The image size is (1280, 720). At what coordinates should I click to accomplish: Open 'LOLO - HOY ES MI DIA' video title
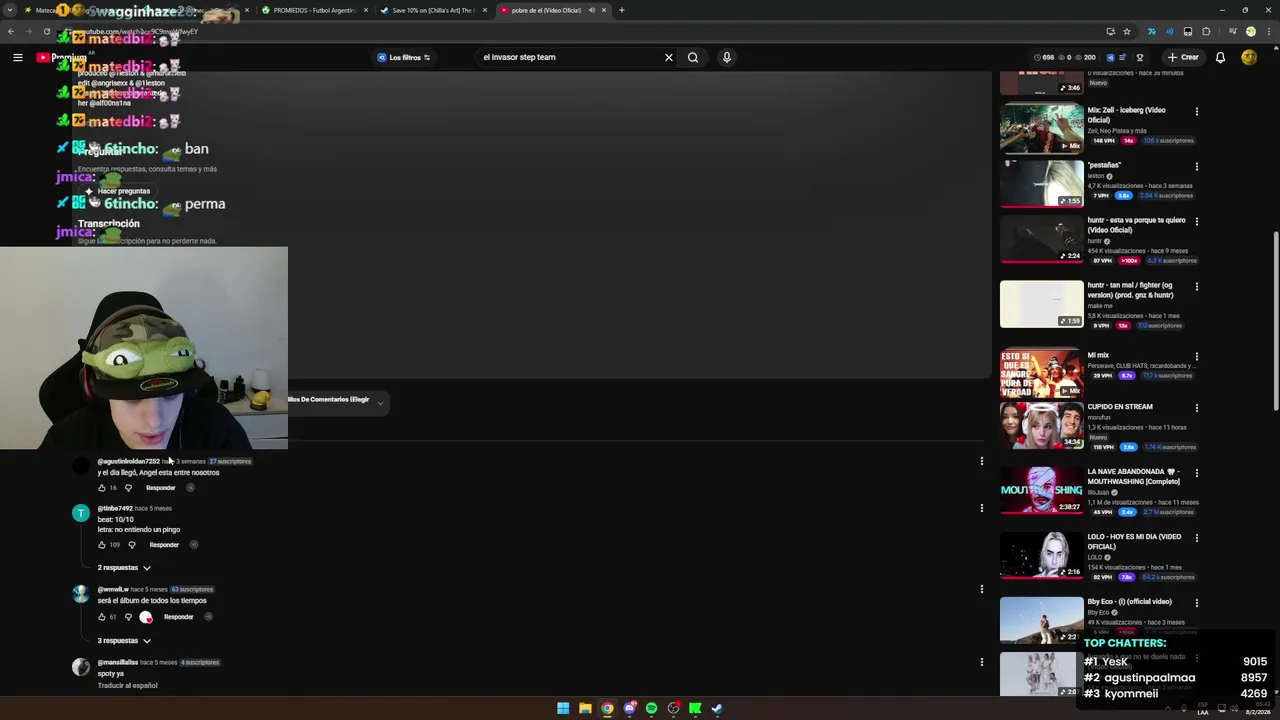tap(1134, 542)
